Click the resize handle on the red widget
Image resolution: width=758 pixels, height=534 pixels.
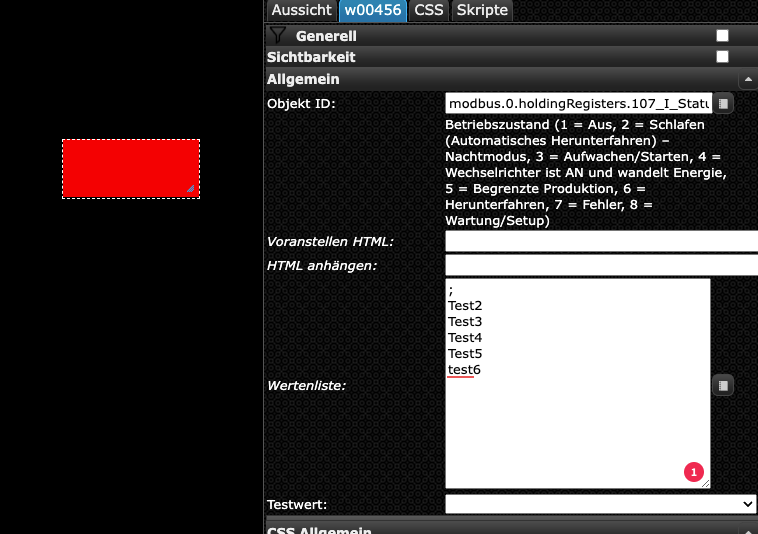(190, 188)
